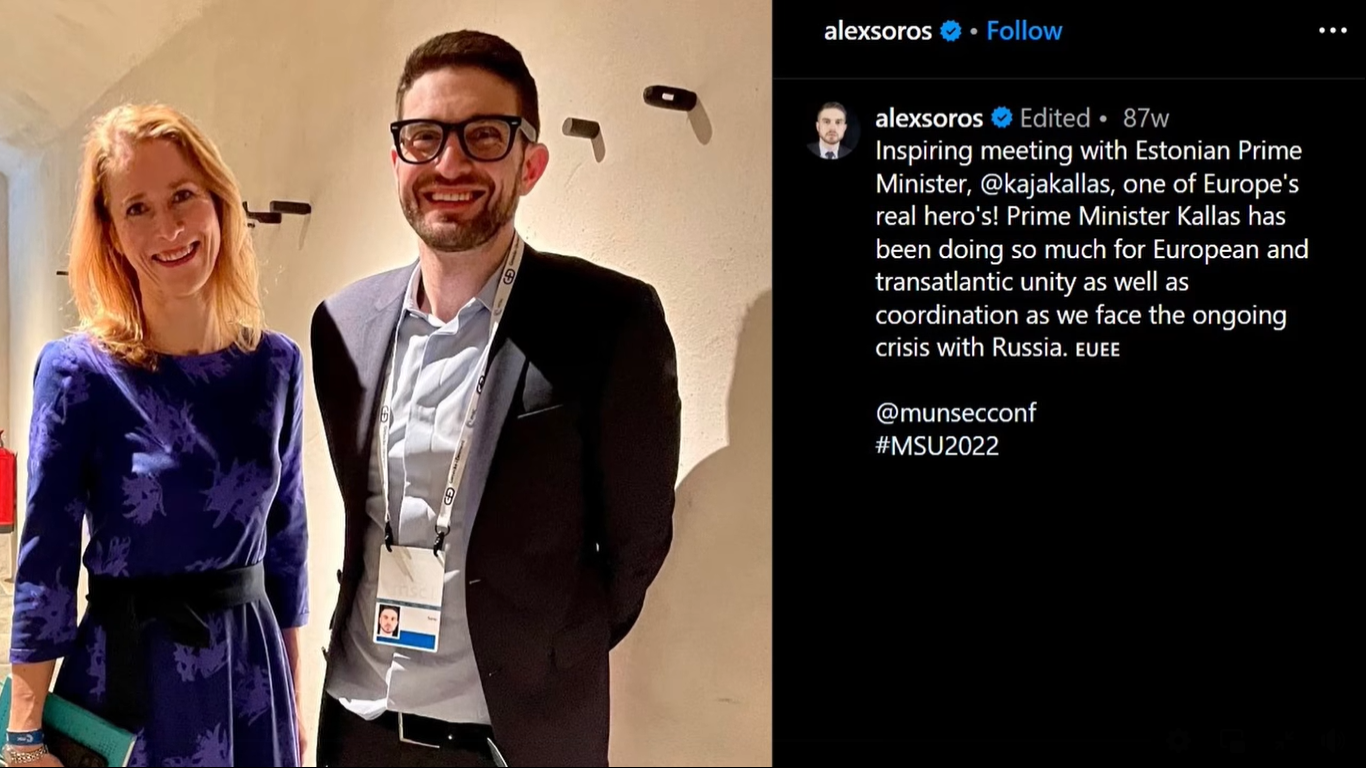Mute audio with the speaker icon
The height and width of the screenshot is (768, 1366).
pos(1333,741)
